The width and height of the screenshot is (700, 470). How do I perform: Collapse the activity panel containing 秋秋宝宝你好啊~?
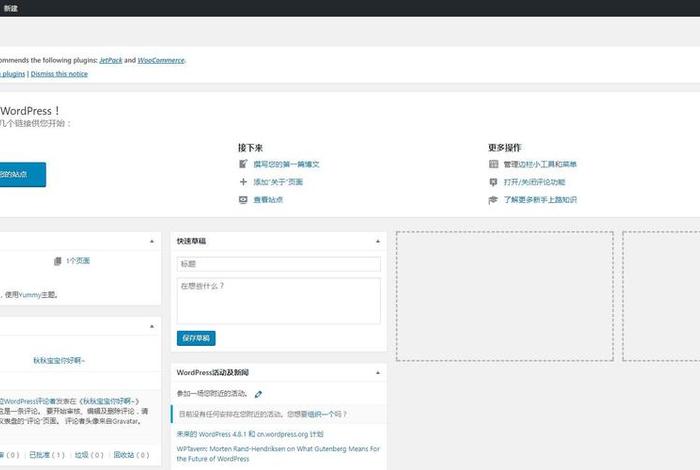coord(152,327)
